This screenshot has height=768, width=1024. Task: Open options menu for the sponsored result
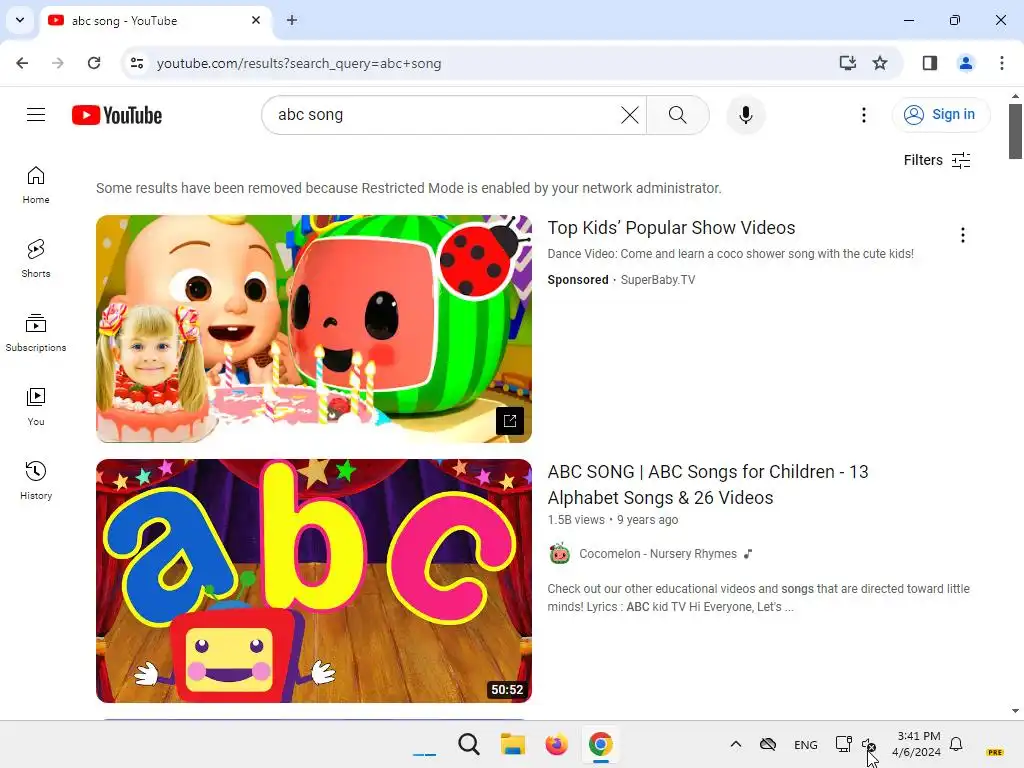click(x=962, y=235)
